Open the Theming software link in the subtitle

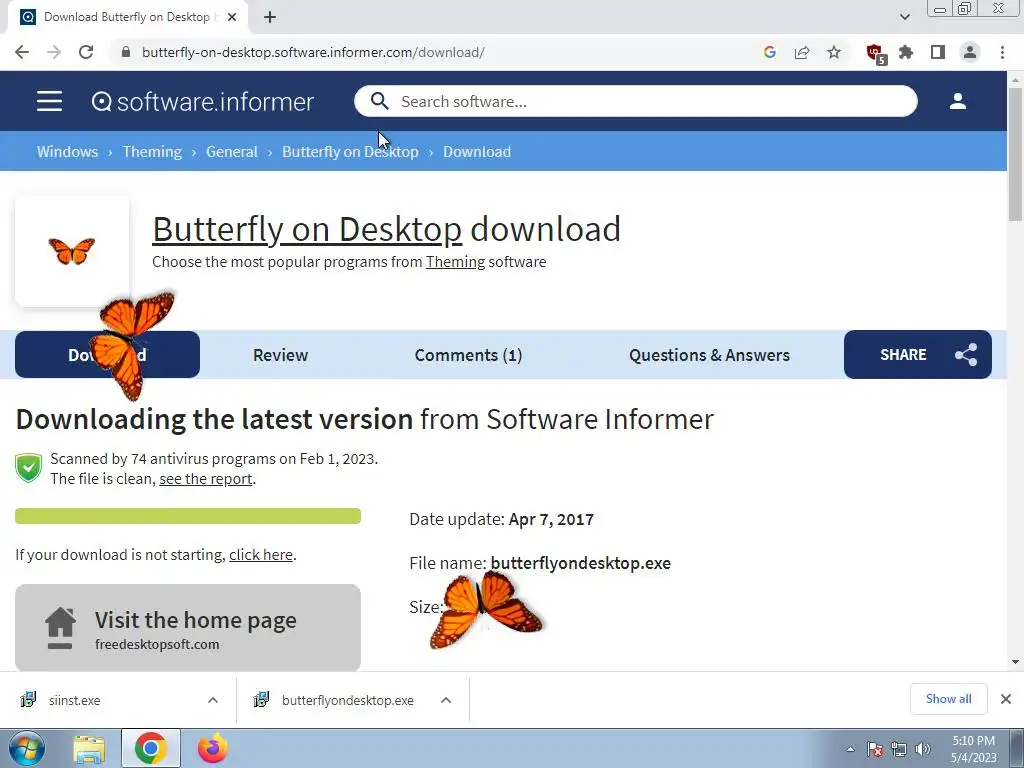(x=455, y=262)
